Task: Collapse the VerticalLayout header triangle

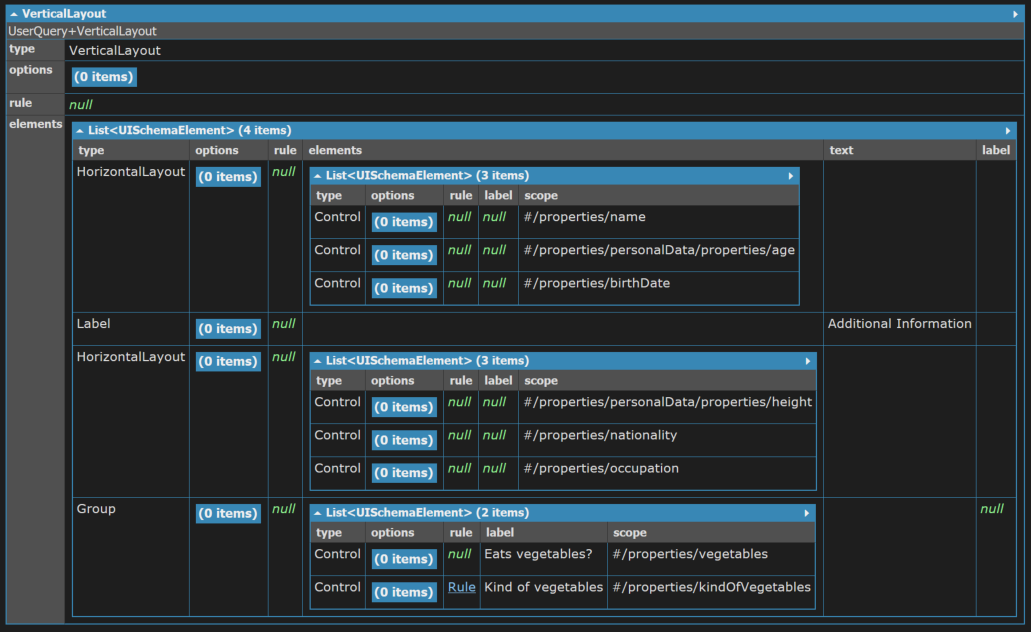Action: [x=13, y=14]
